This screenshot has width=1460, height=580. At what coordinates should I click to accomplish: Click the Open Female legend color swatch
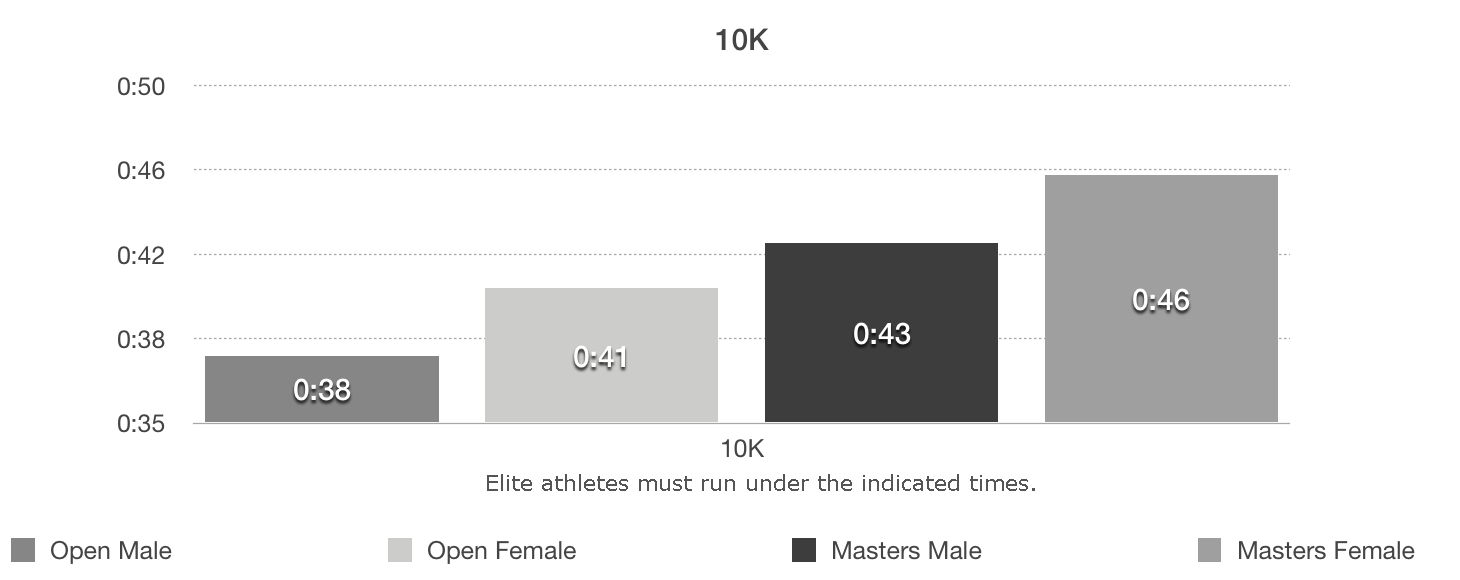[400, 550]
